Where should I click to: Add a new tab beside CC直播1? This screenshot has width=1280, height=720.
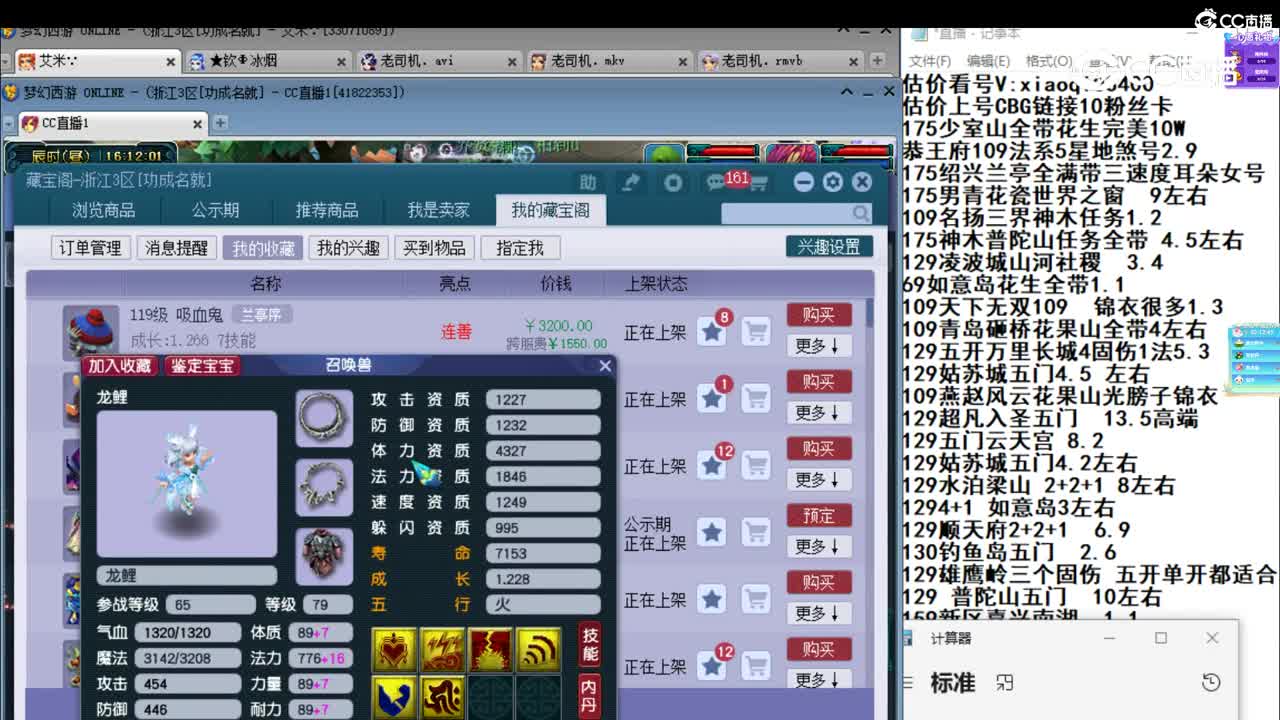[x=220, y=123]
